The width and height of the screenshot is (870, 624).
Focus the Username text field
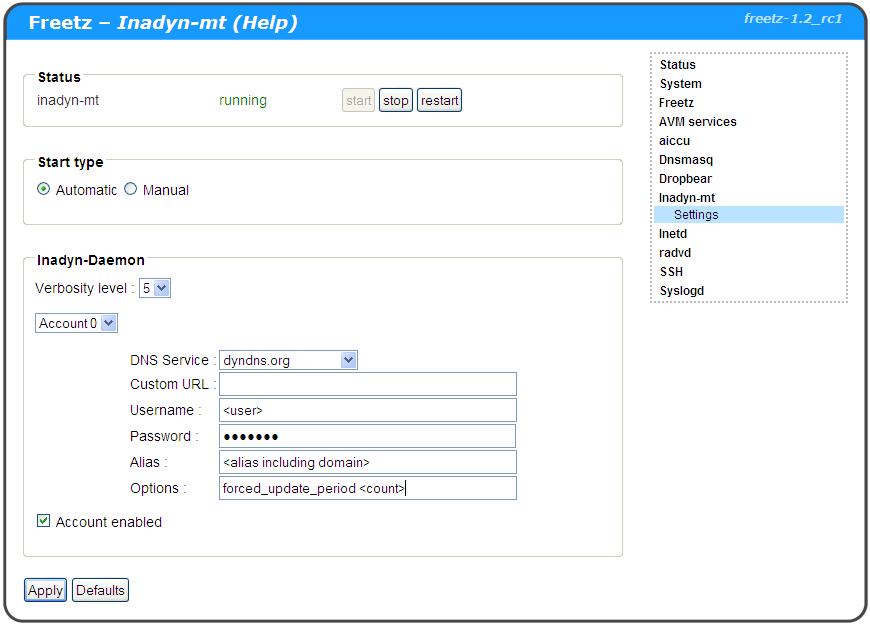coord(367,410)
